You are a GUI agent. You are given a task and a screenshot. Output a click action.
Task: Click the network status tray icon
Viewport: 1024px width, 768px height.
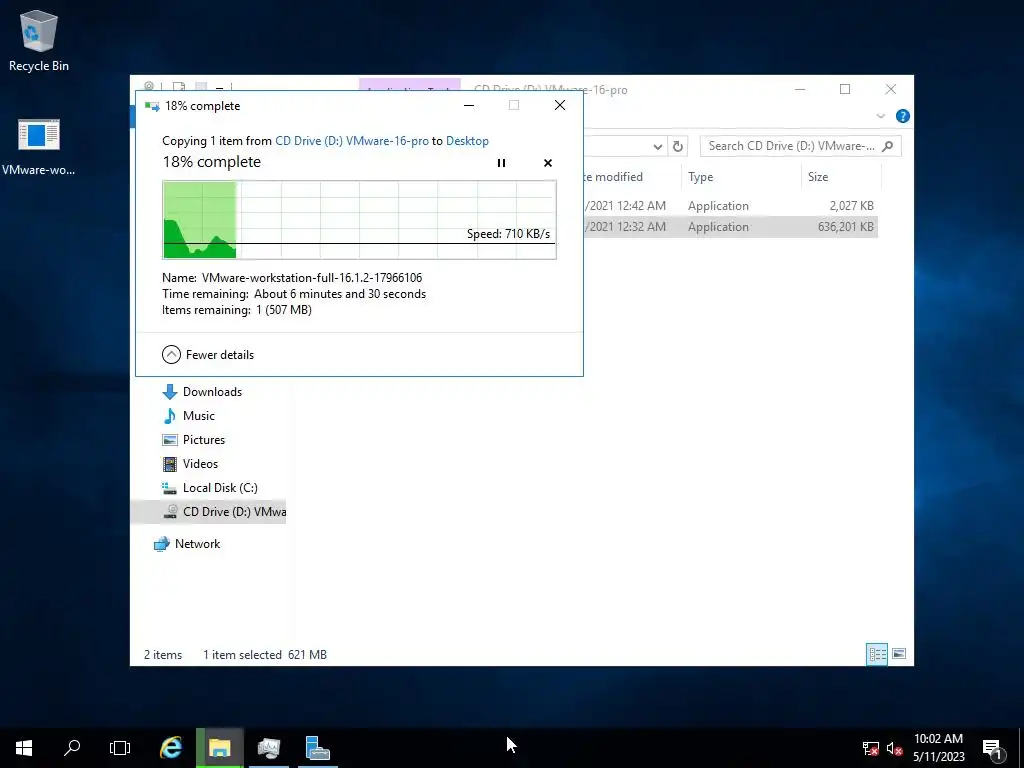(x=871, y=748)
